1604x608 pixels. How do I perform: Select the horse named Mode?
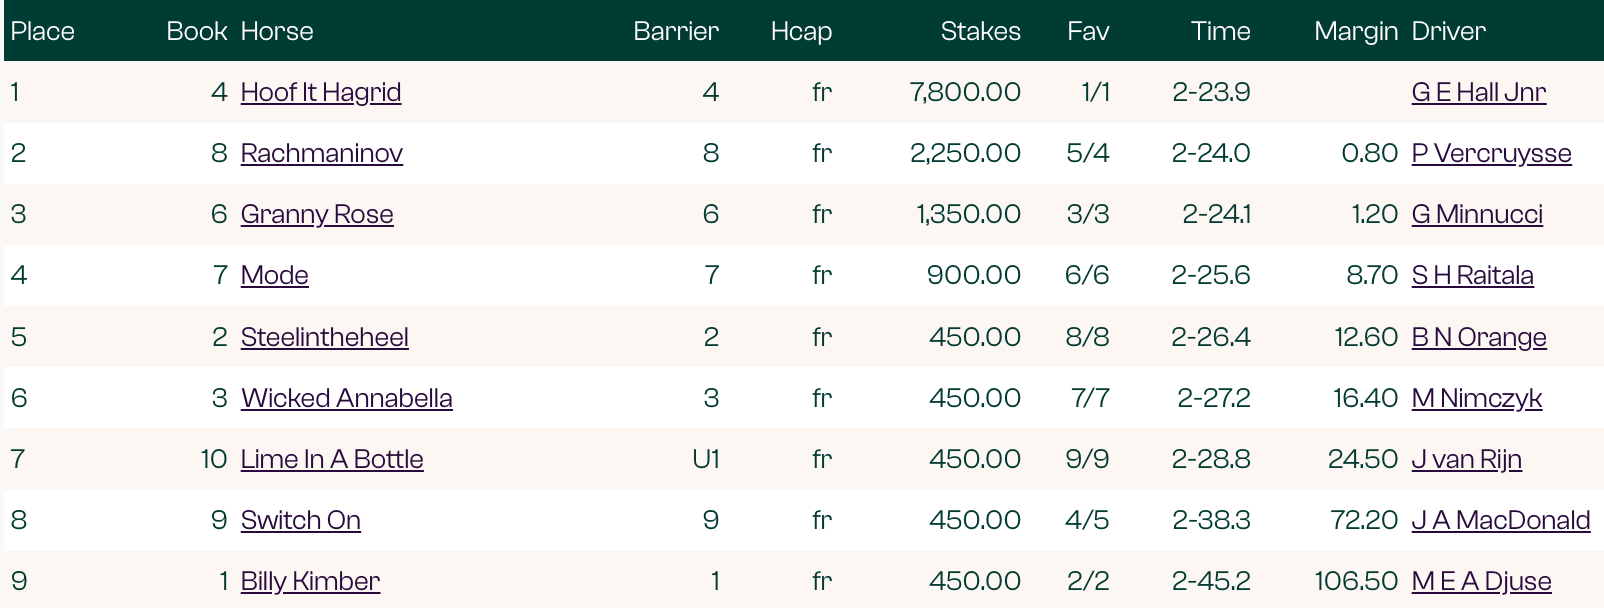click(x=274, y=275)
